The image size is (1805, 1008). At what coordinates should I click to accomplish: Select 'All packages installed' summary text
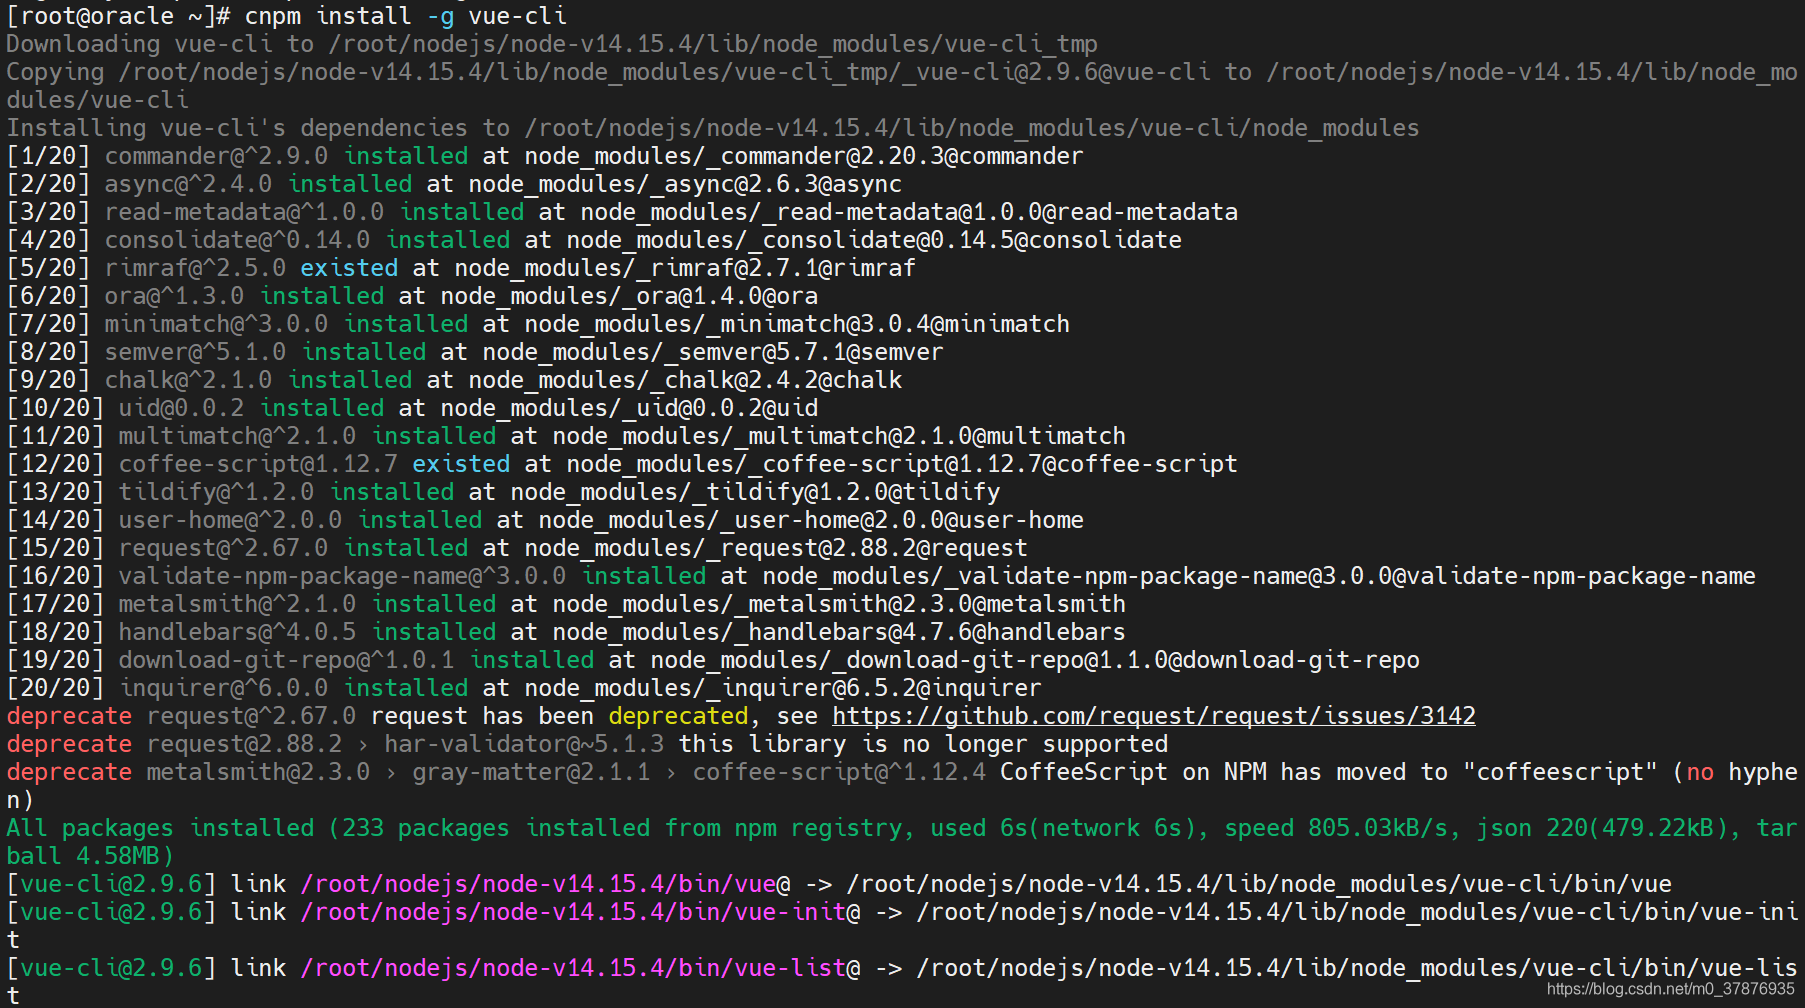160,828
